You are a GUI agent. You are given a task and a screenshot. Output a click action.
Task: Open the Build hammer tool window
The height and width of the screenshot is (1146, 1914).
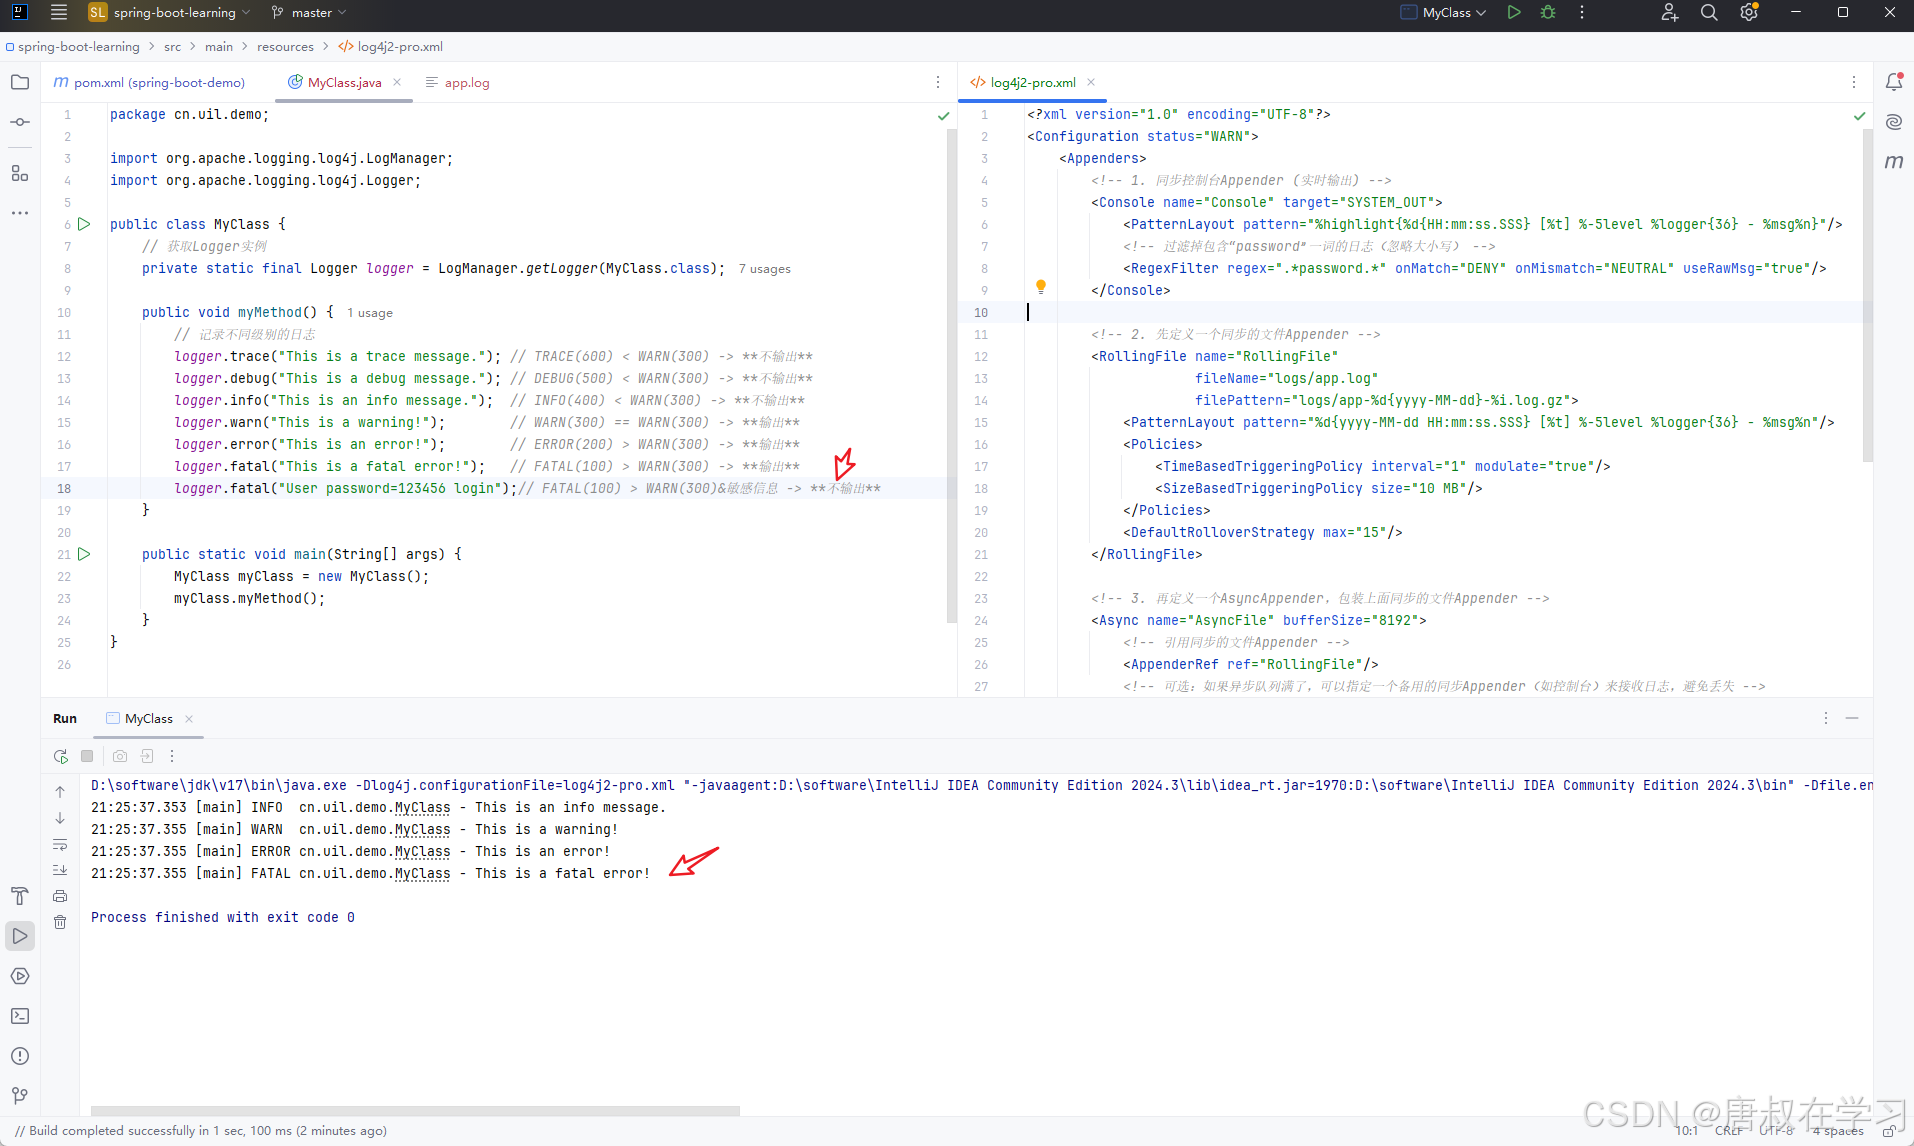(20, 896)
